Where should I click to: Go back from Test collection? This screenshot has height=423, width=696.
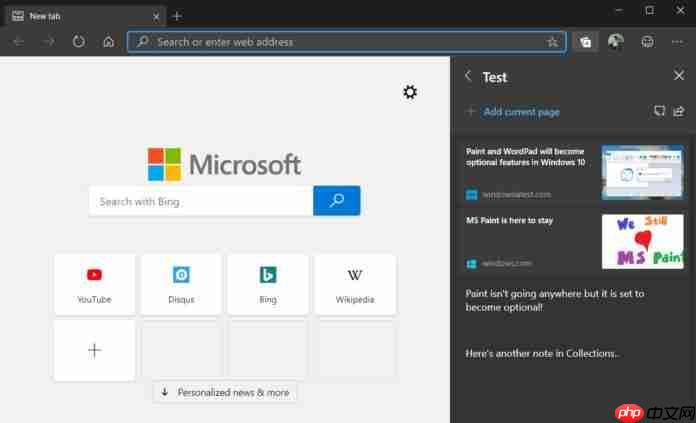pyautogui.click(x=468, y=76)
